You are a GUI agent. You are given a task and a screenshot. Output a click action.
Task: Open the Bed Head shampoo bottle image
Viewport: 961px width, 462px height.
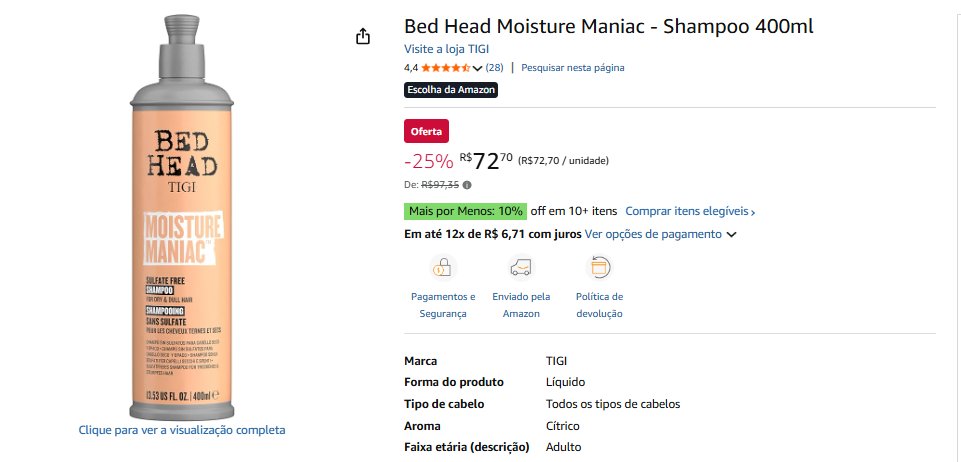(x=182, y=220)
